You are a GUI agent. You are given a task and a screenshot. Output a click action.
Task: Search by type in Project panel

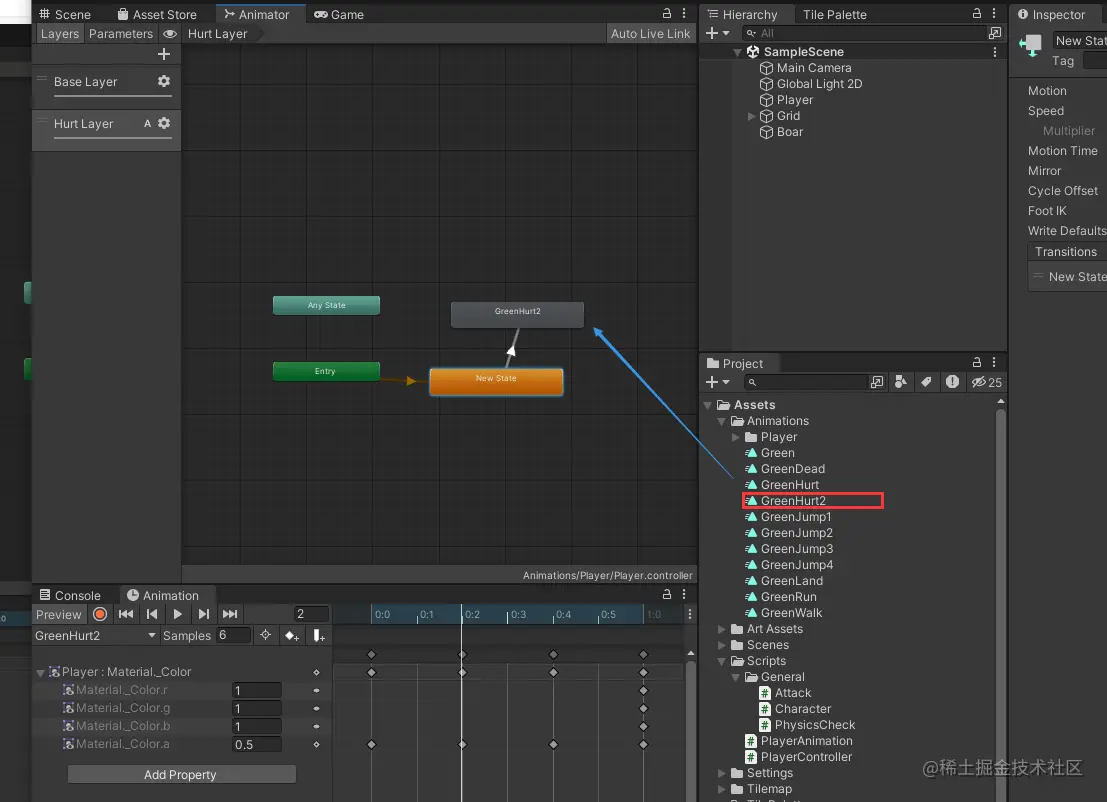(901, 382)
